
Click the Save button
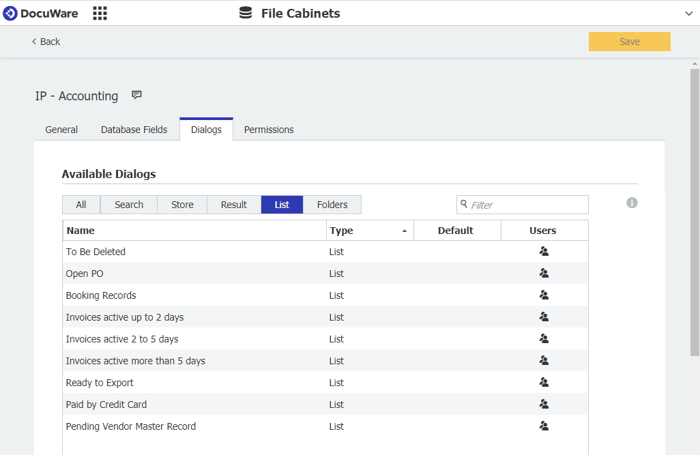click(x=629, y=42)
